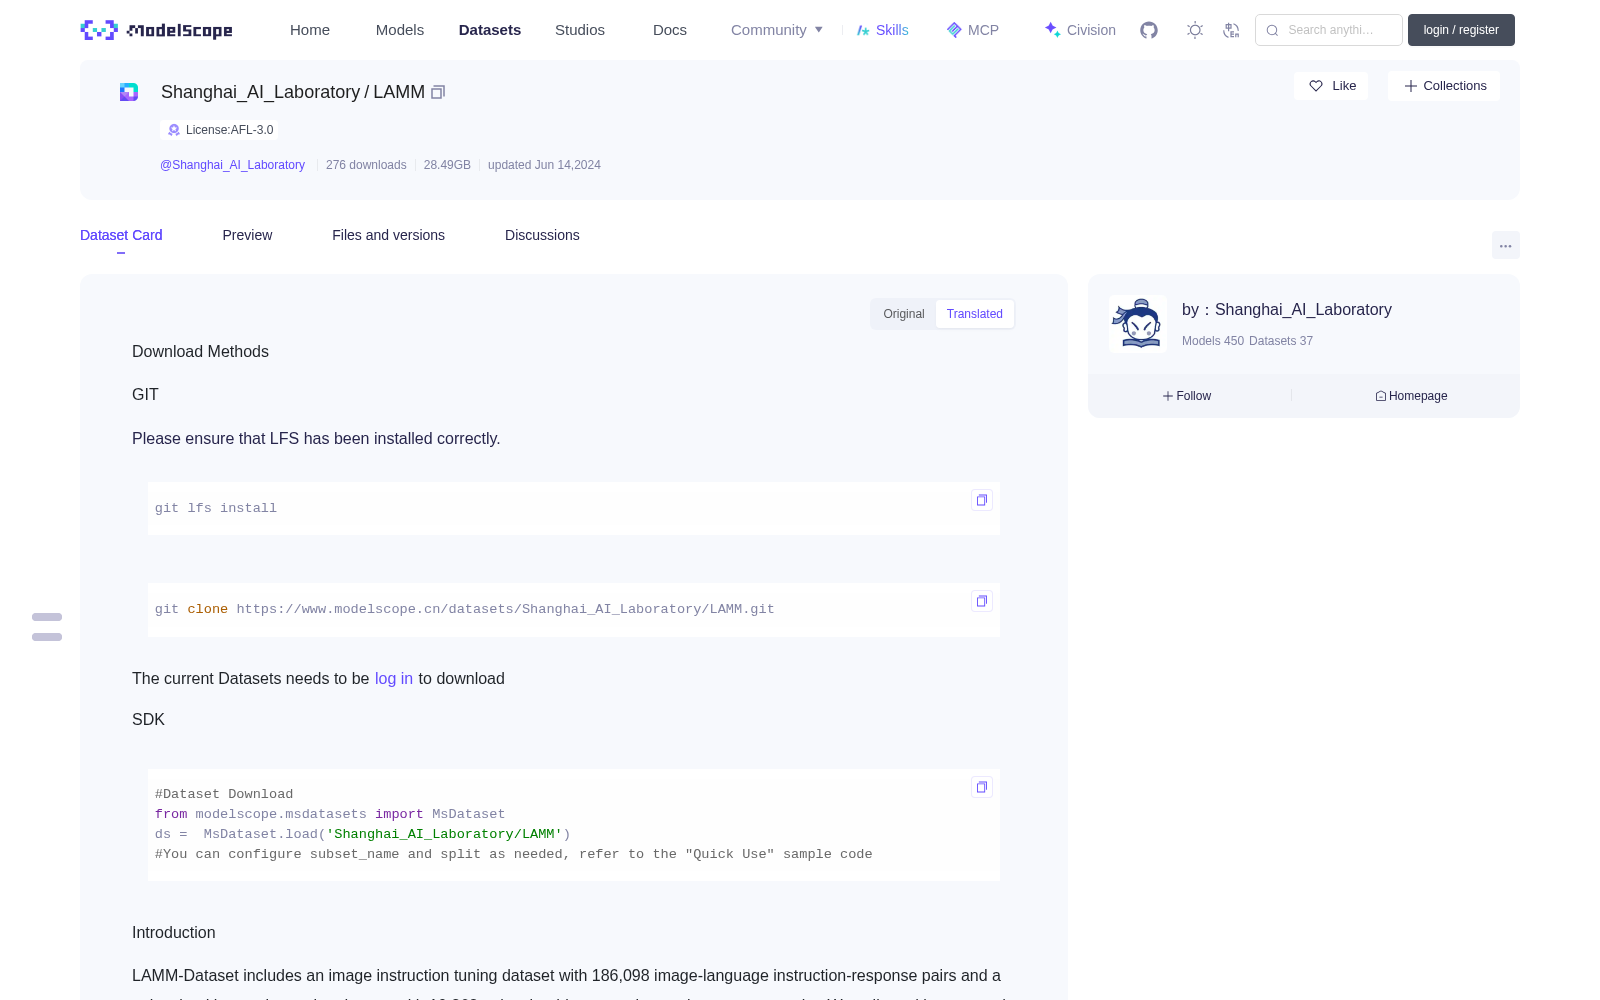The width and height of the screenshot is (1600, 1000).
Task: Open the Discussions tab
Action: (x=542, y=235)
